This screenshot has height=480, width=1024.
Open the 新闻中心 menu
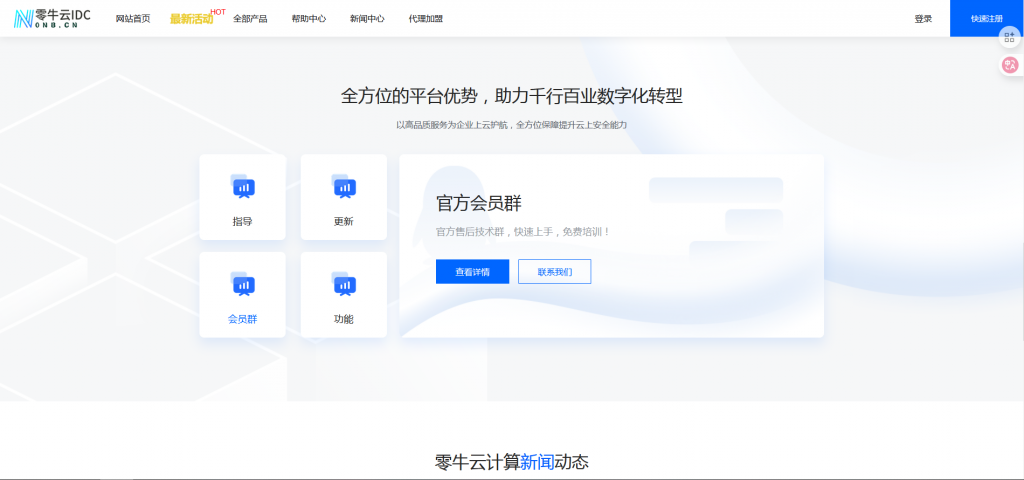click(367, 19)
